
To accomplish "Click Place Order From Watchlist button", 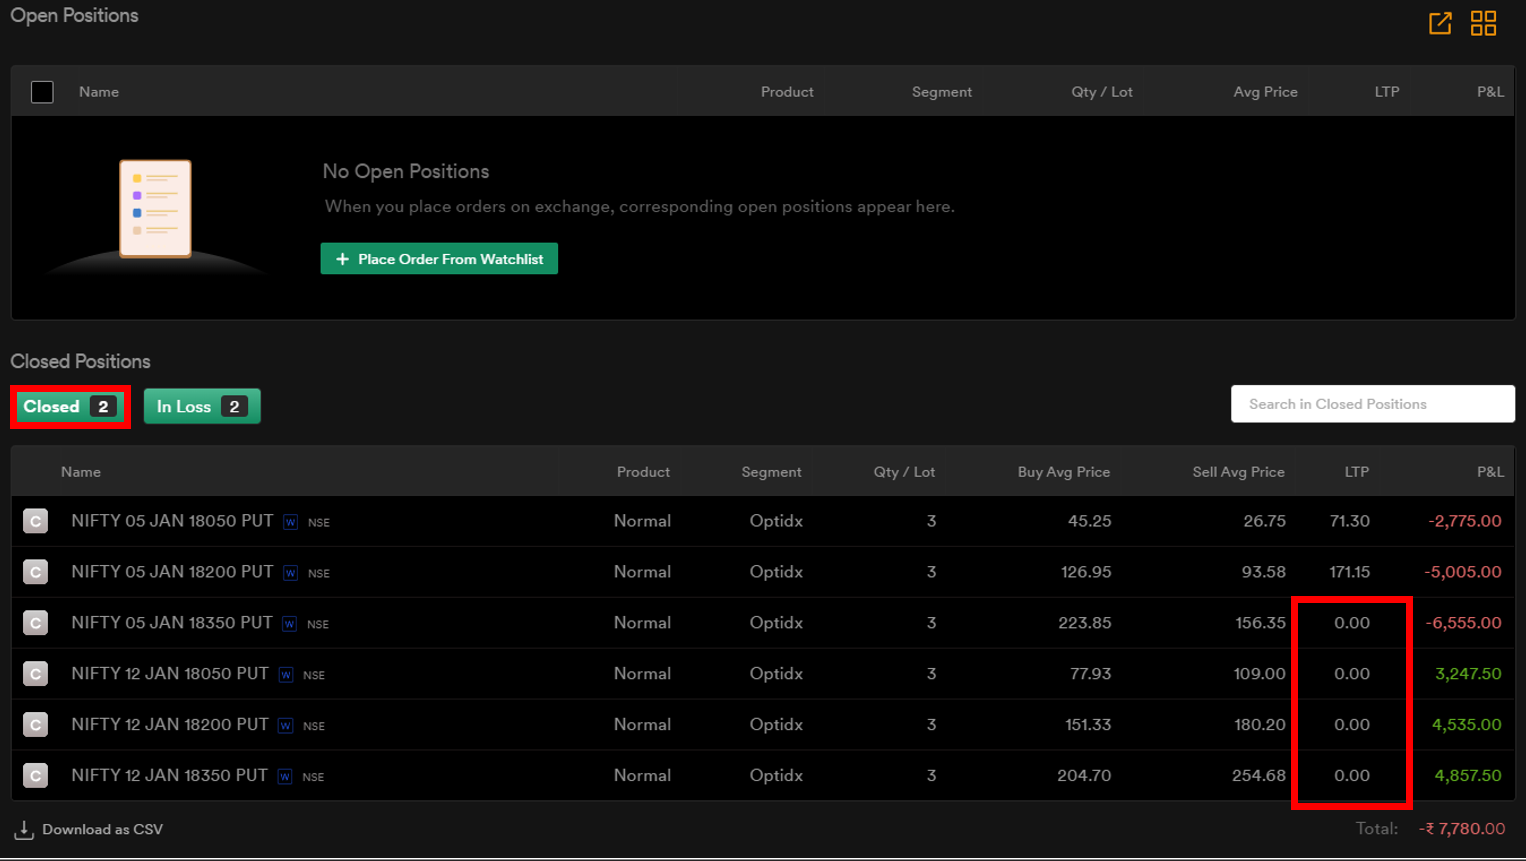I will pyautogui.click(x=439, y=259).
